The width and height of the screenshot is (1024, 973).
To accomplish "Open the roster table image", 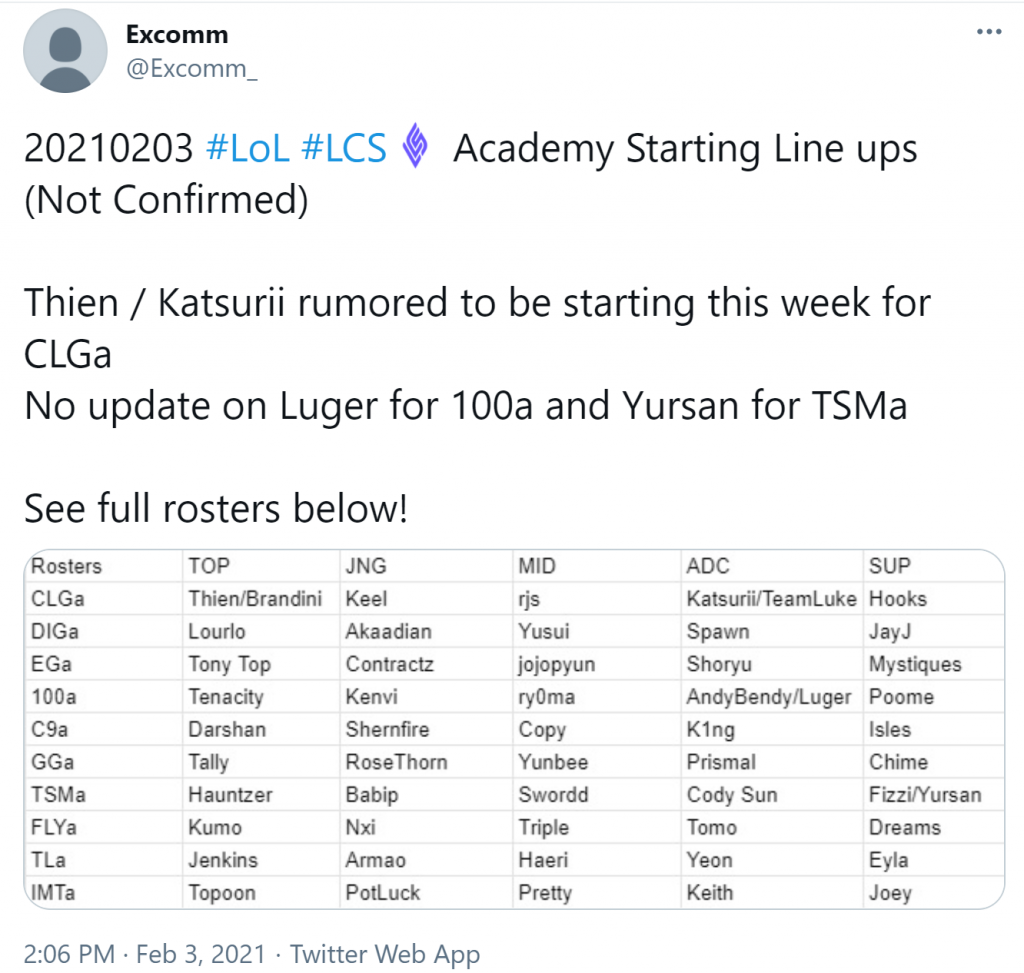I will tap(514, 729).
